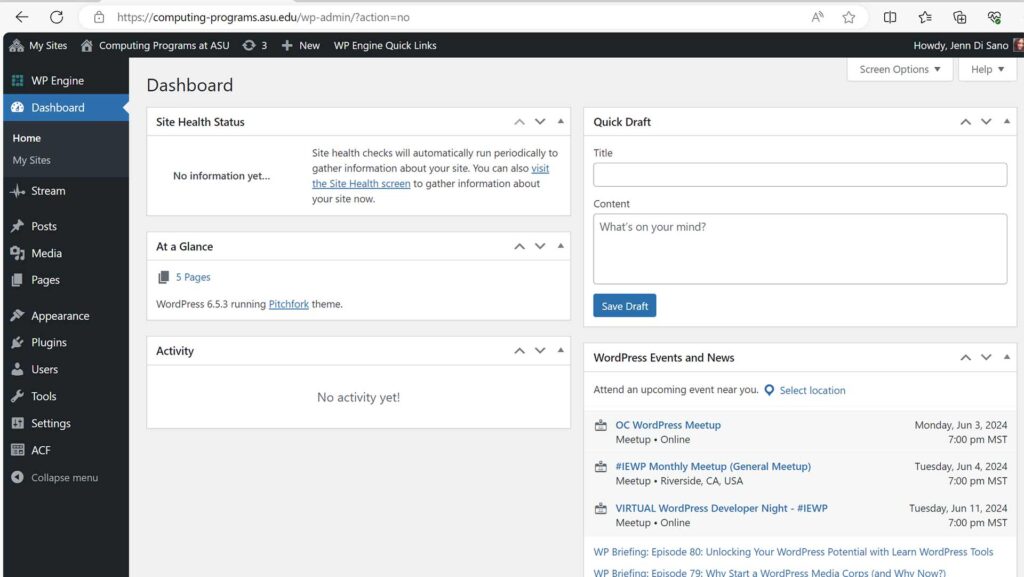This screenshot has height=577, width=1024.
Task: Click the ACF sidebar icon
Action: pos(18,450)
